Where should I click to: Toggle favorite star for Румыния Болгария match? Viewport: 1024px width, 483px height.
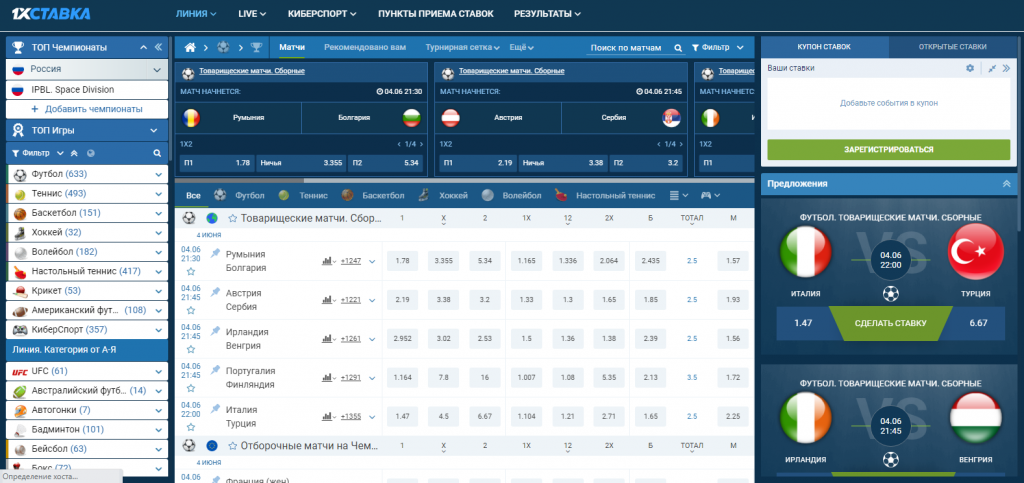pos(191,271)
